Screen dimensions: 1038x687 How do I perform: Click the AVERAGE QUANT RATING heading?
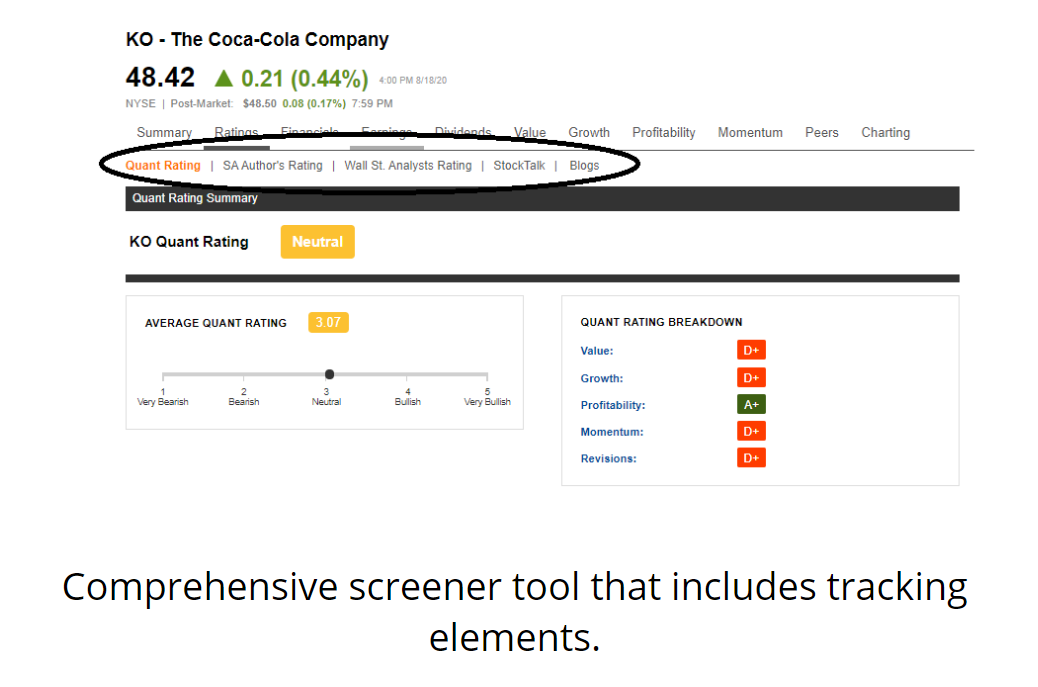click(x=216, y=323)
